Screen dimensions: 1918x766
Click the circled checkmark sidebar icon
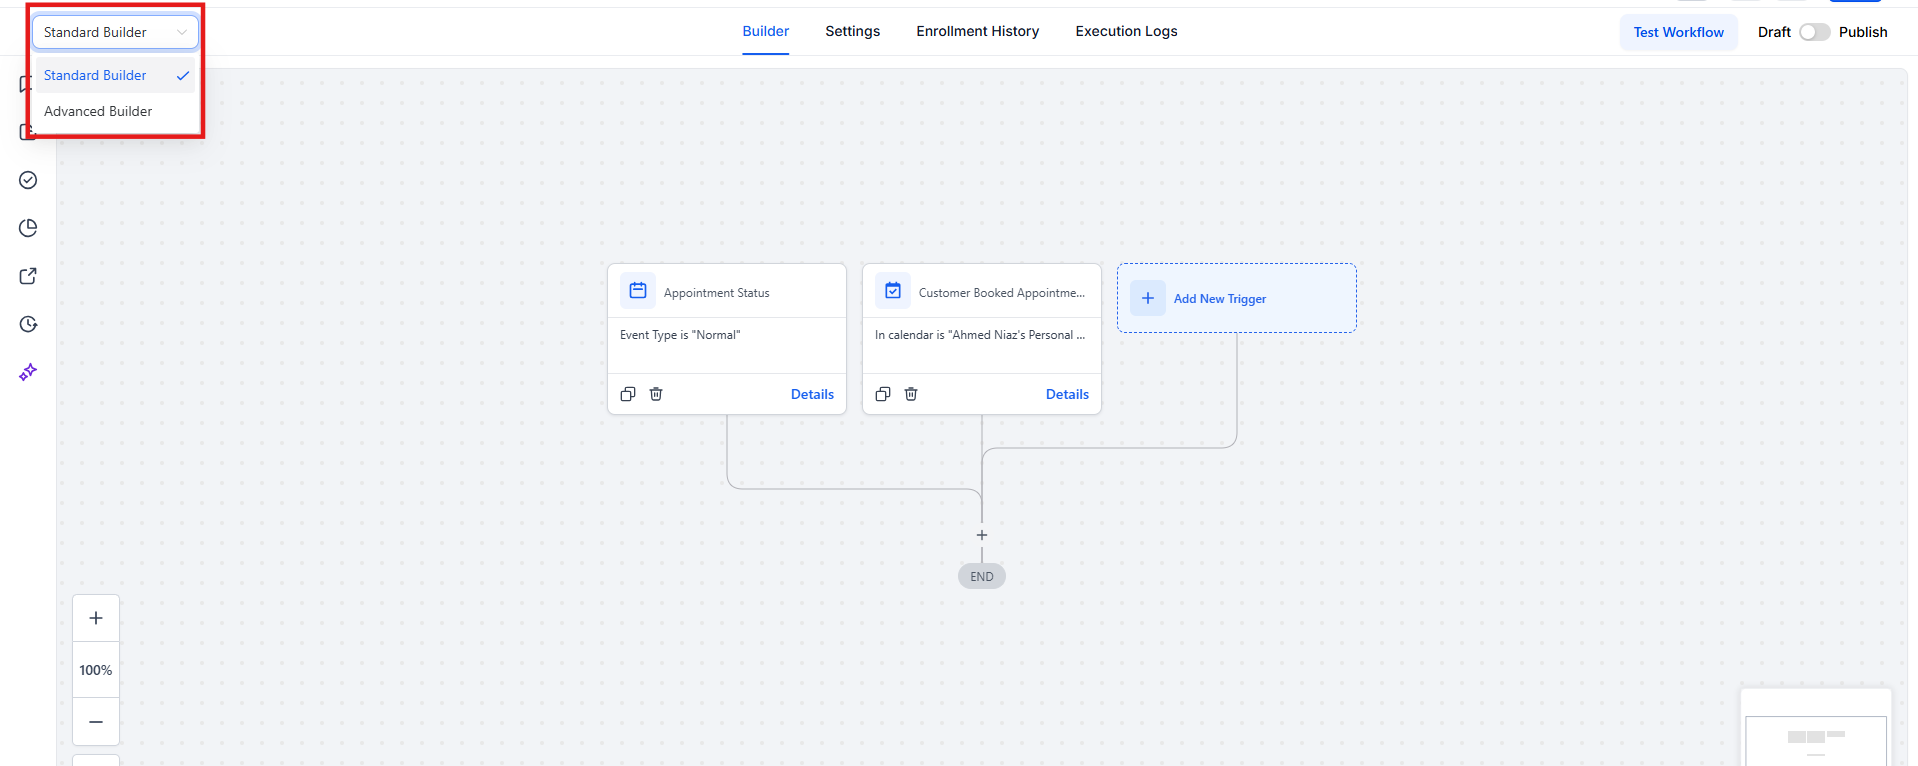click(x=28, y=180)
